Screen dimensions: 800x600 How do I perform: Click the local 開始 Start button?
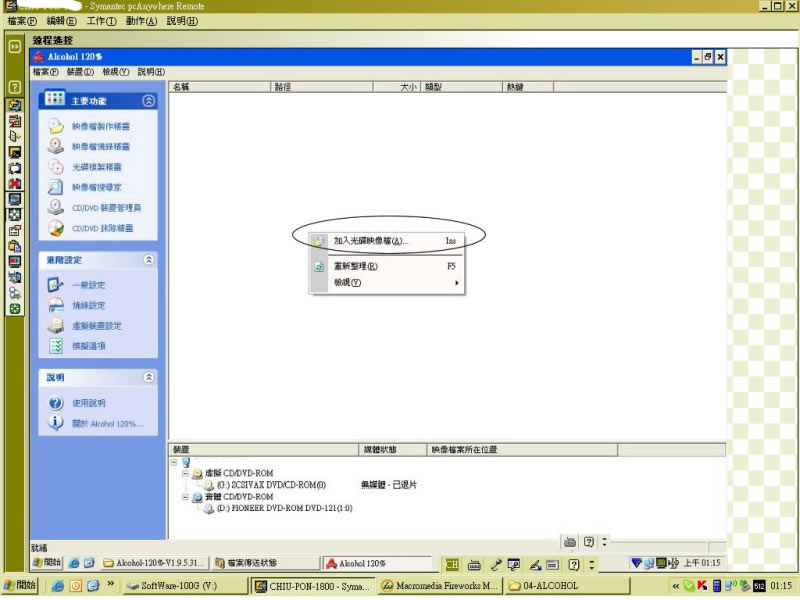click(x=20, y=585)
